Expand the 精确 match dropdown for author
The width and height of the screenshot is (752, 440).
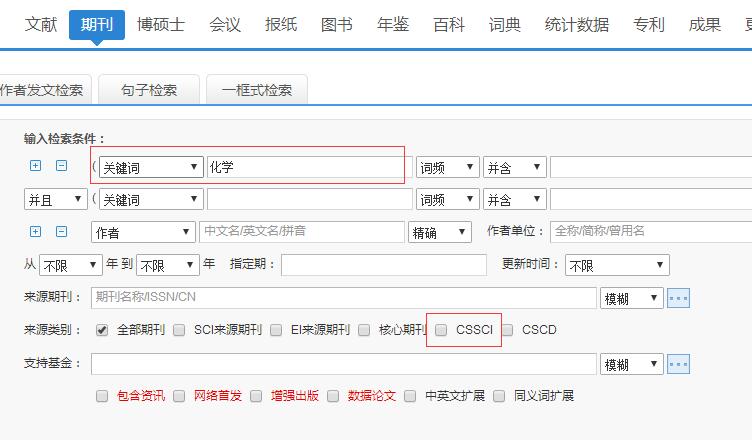[439, 232]
